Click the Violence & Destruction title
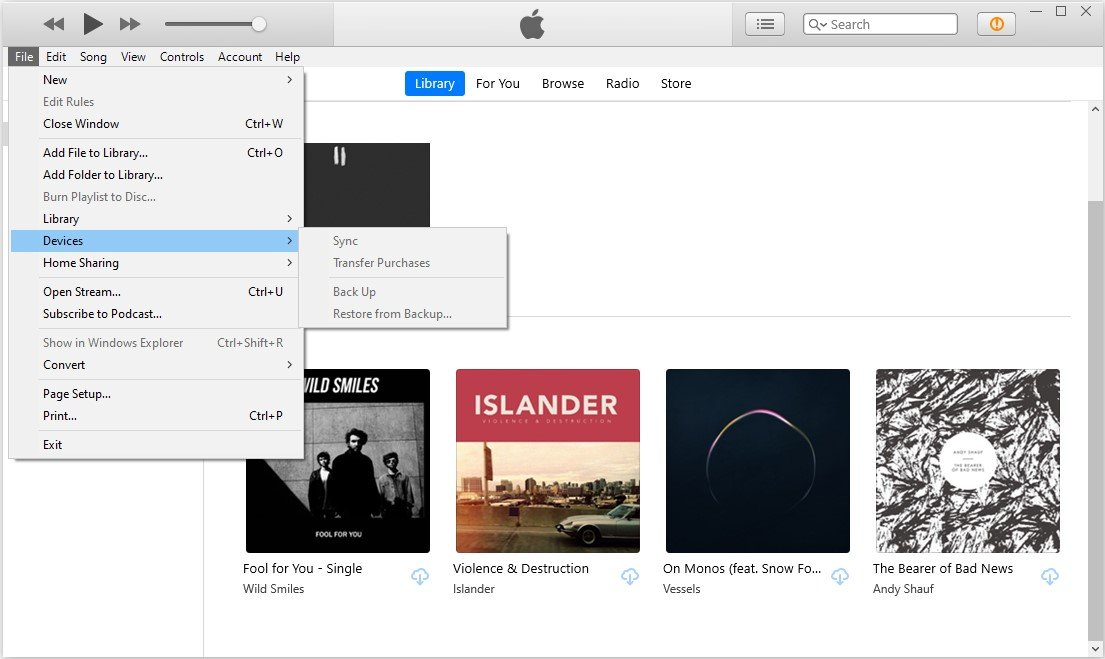Image resolution: width=1105 pixels, height=659 pixels. coord(521,568)
